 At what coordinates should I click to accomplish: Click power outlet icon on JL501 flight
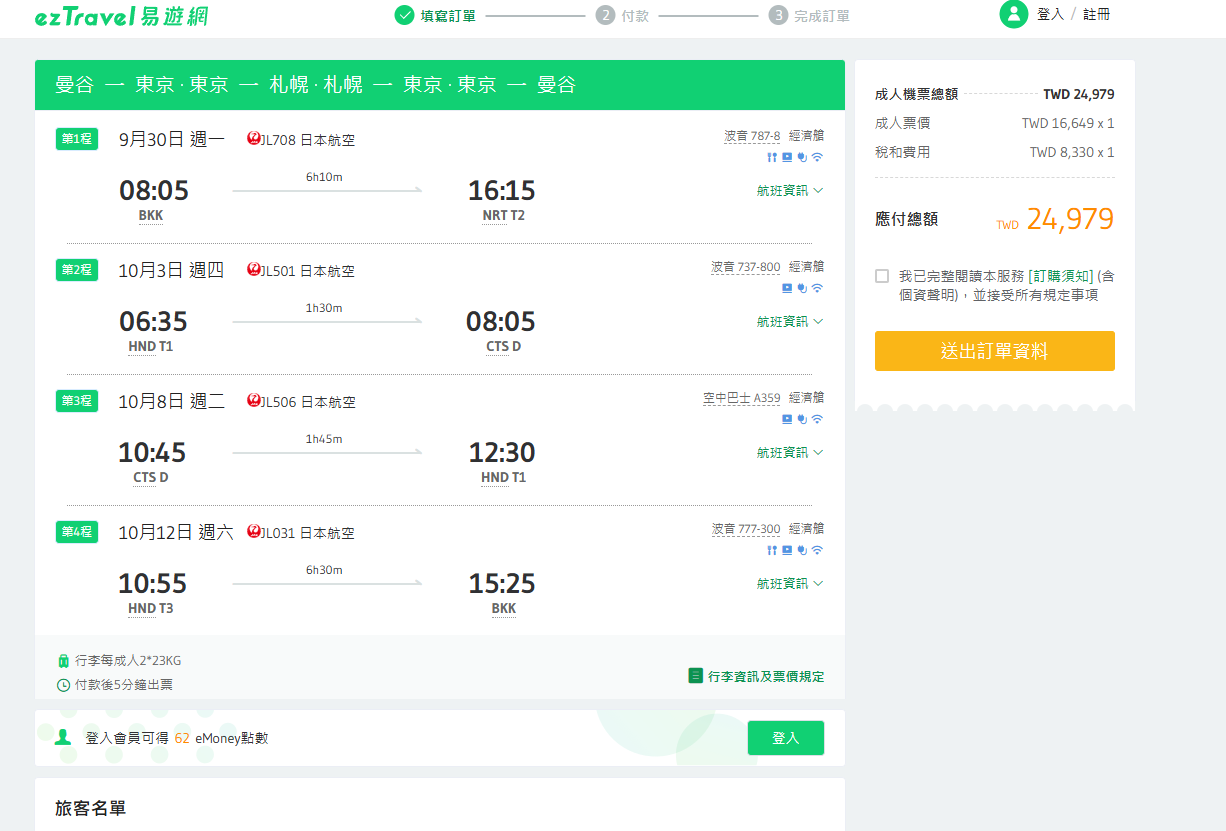(x=802, y=288)
